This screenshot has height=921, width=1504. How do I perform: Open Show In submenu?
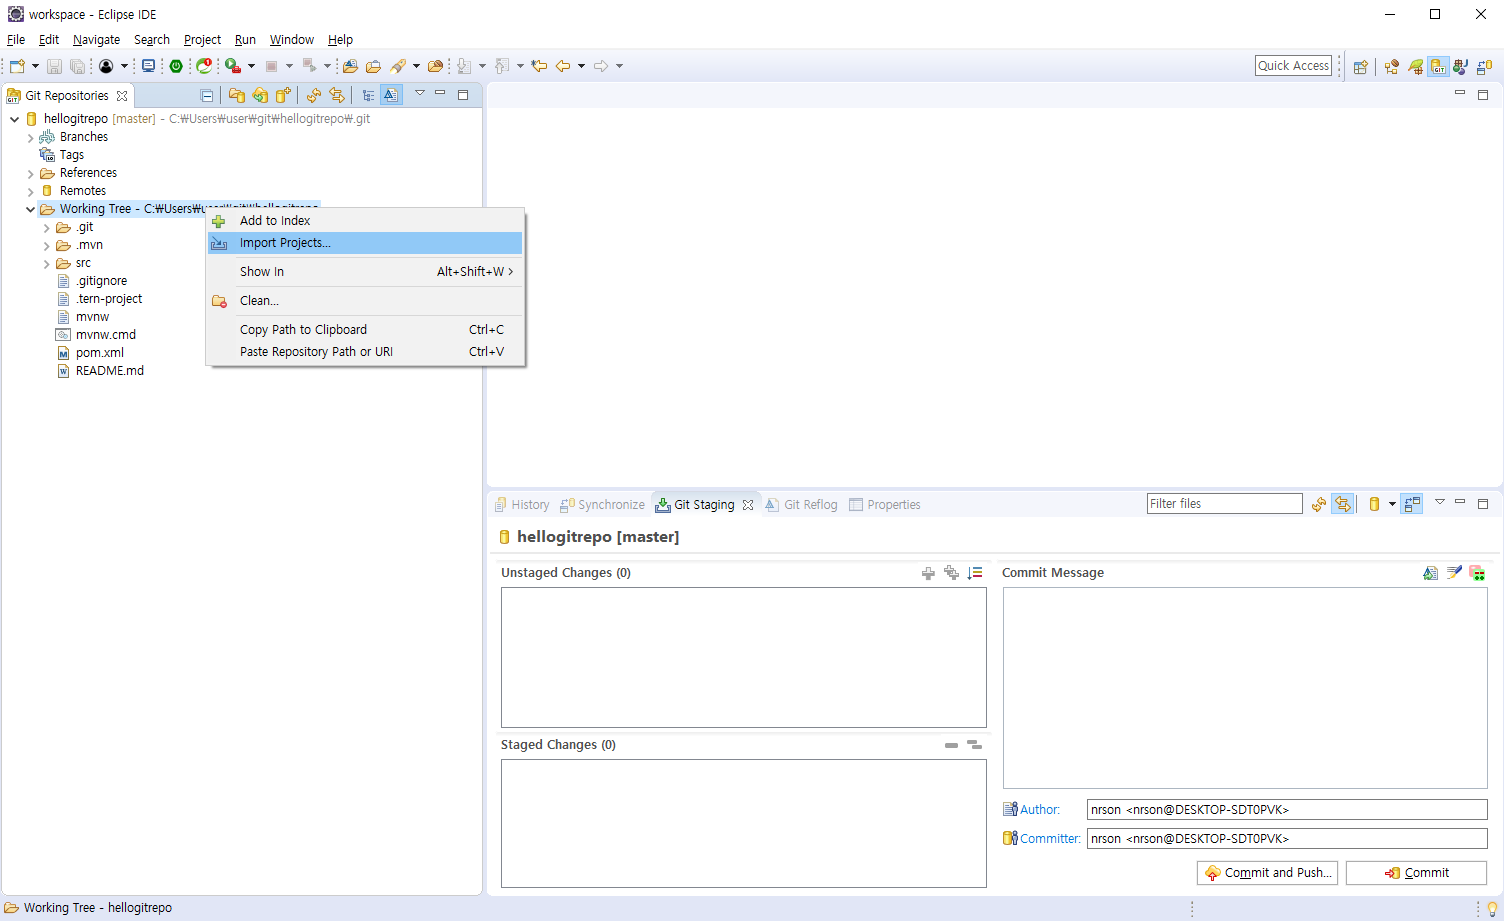[x=365, y=272]
